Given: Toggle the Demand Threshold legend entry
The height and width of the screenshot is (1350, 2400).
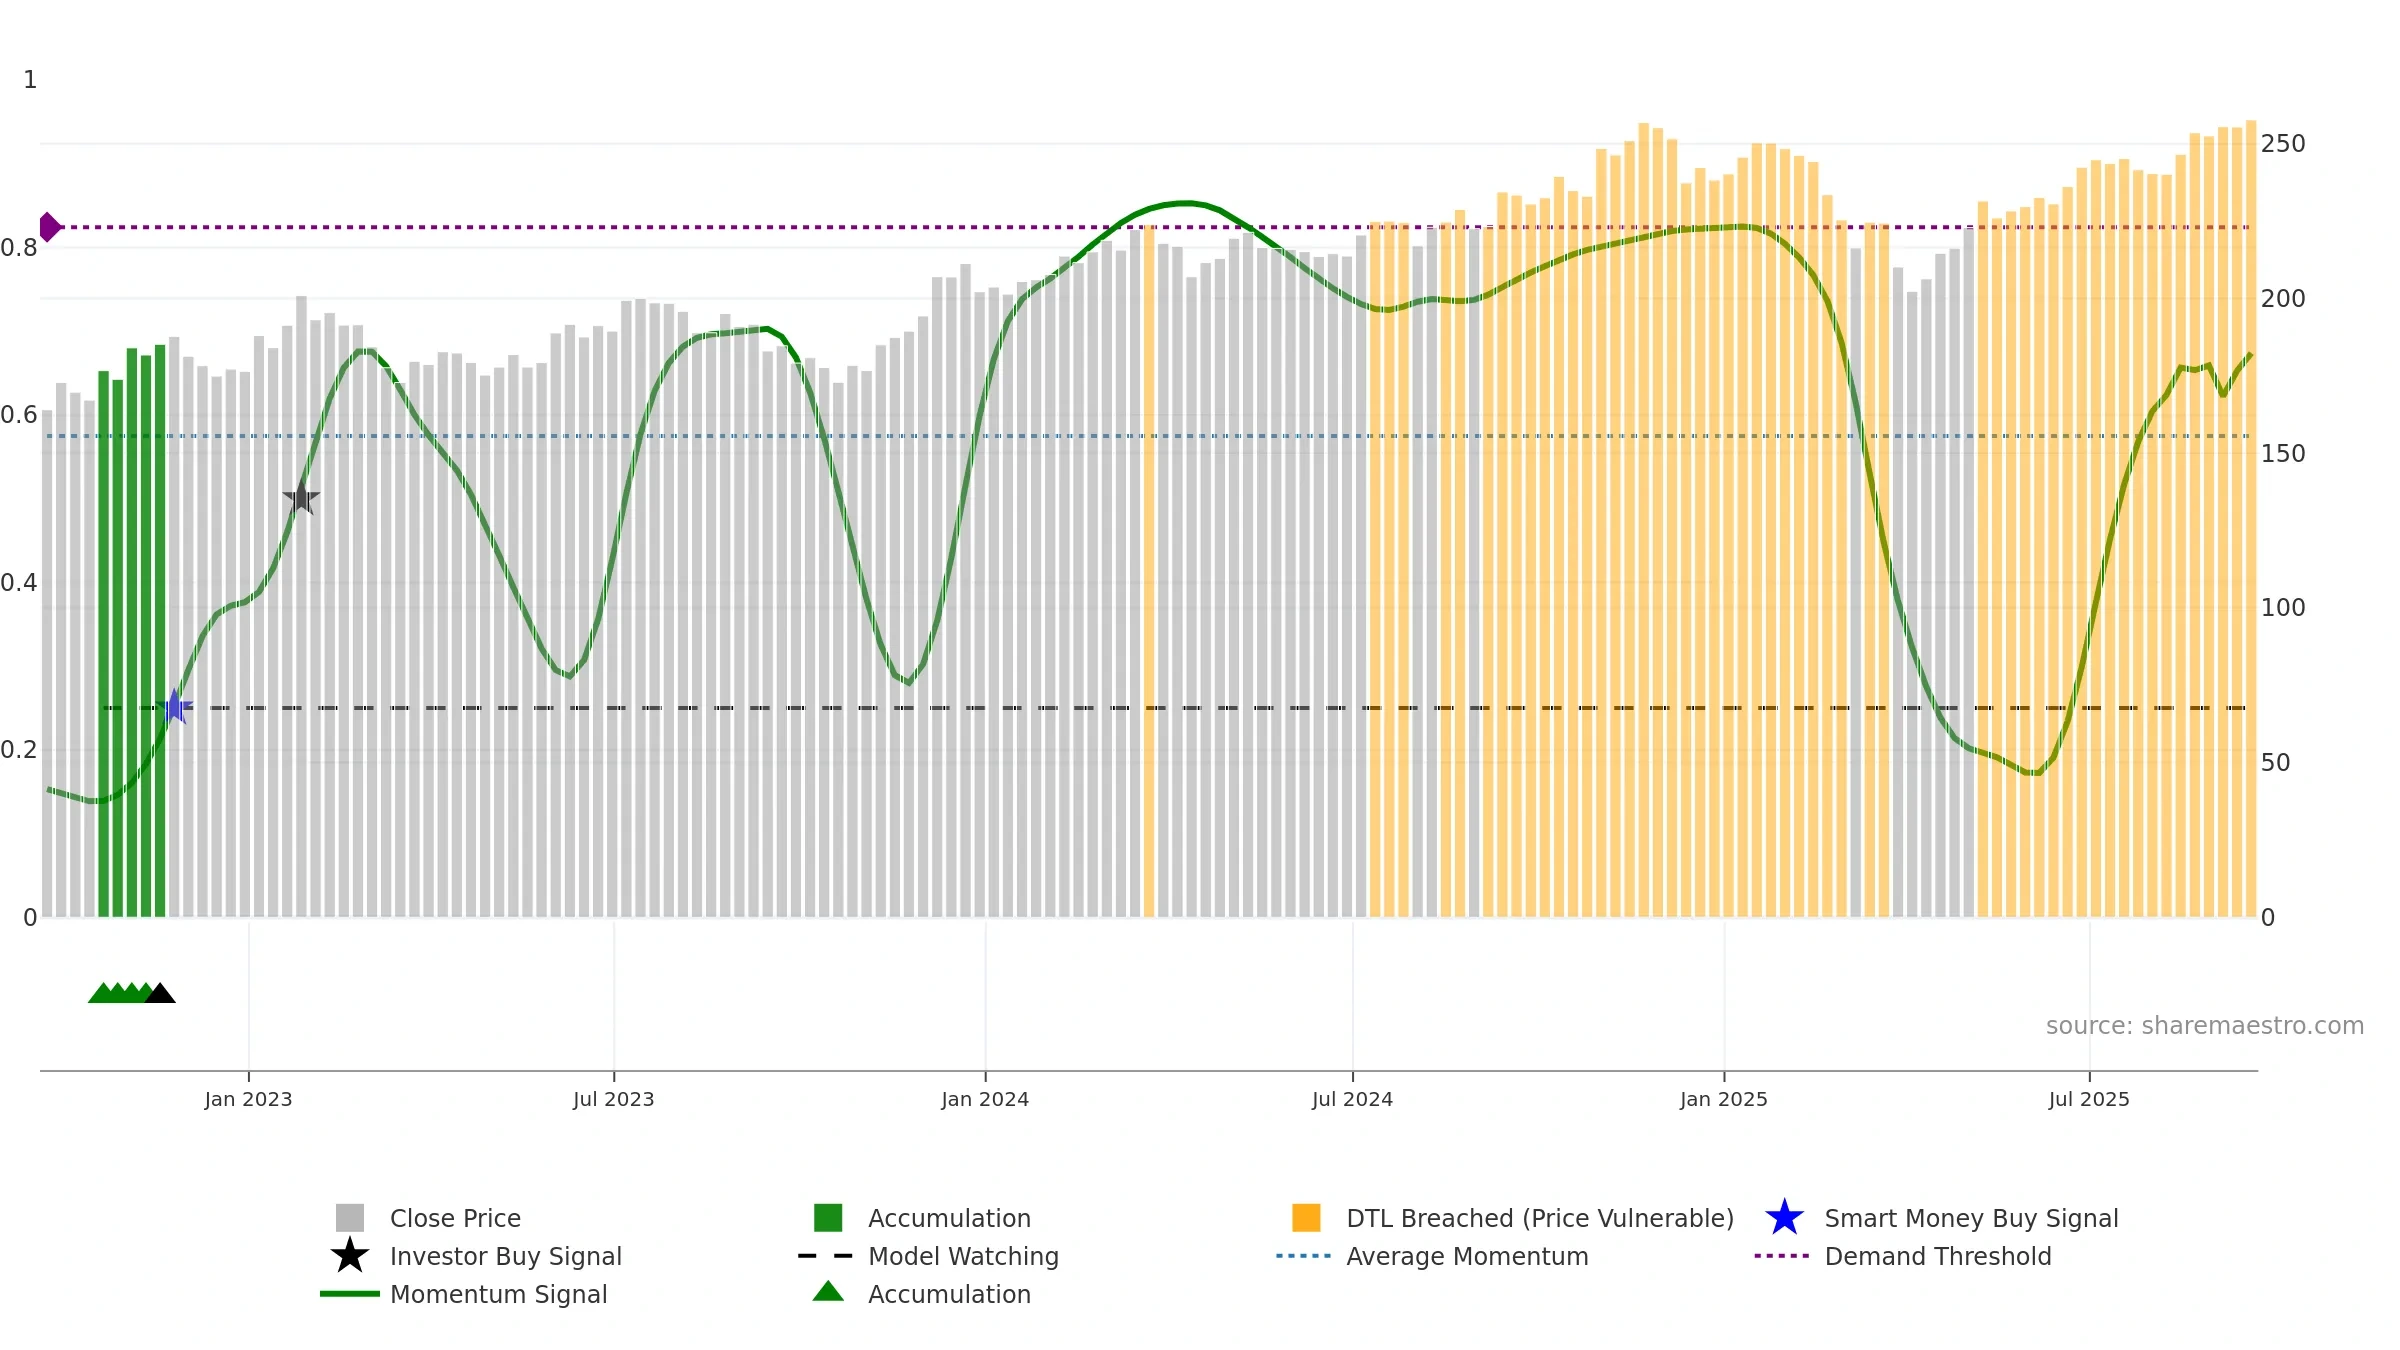Looking at the screenshot, I should click(1903, 1256).
